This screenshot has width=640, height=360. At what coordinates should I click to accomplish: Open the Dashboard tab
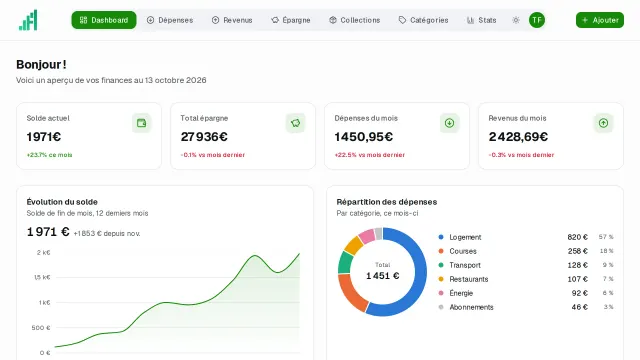coord(104,20)
